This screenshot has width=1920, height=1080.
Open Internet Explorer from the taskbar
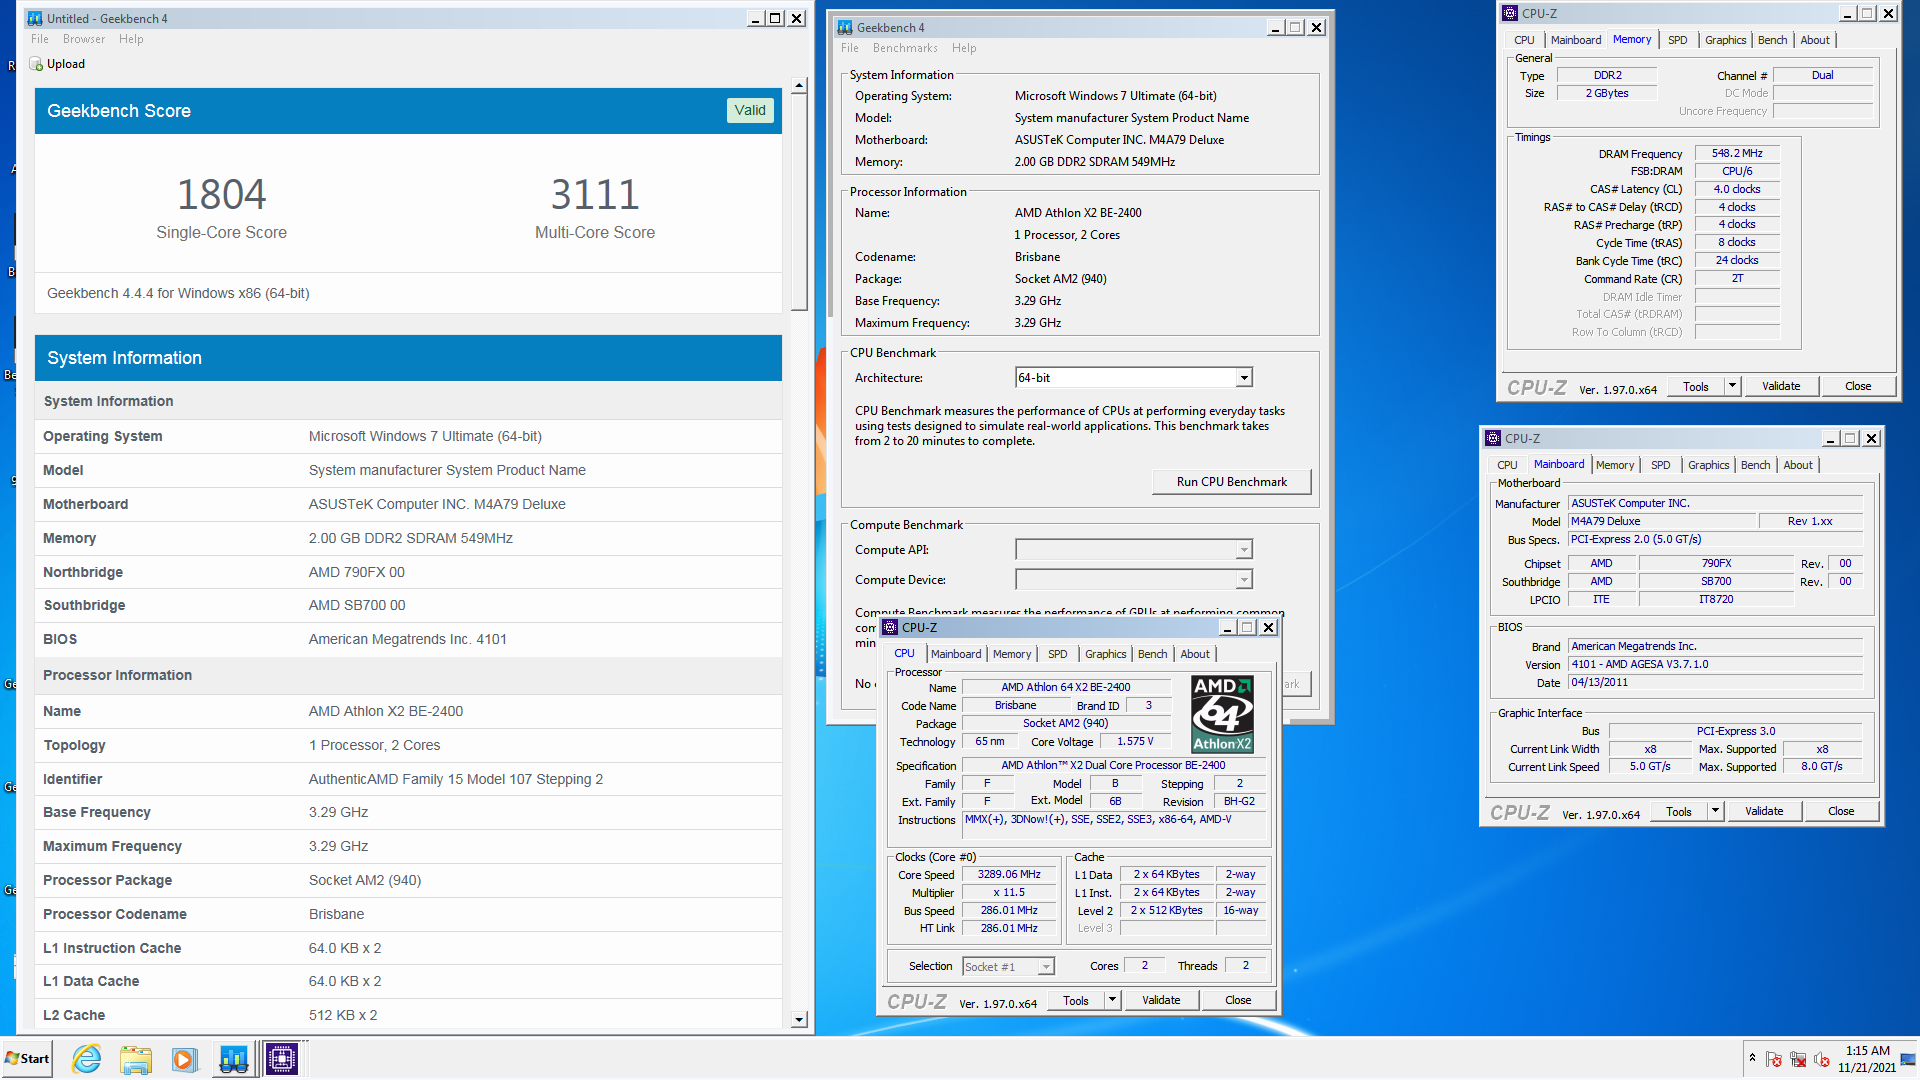(87, 1059)
